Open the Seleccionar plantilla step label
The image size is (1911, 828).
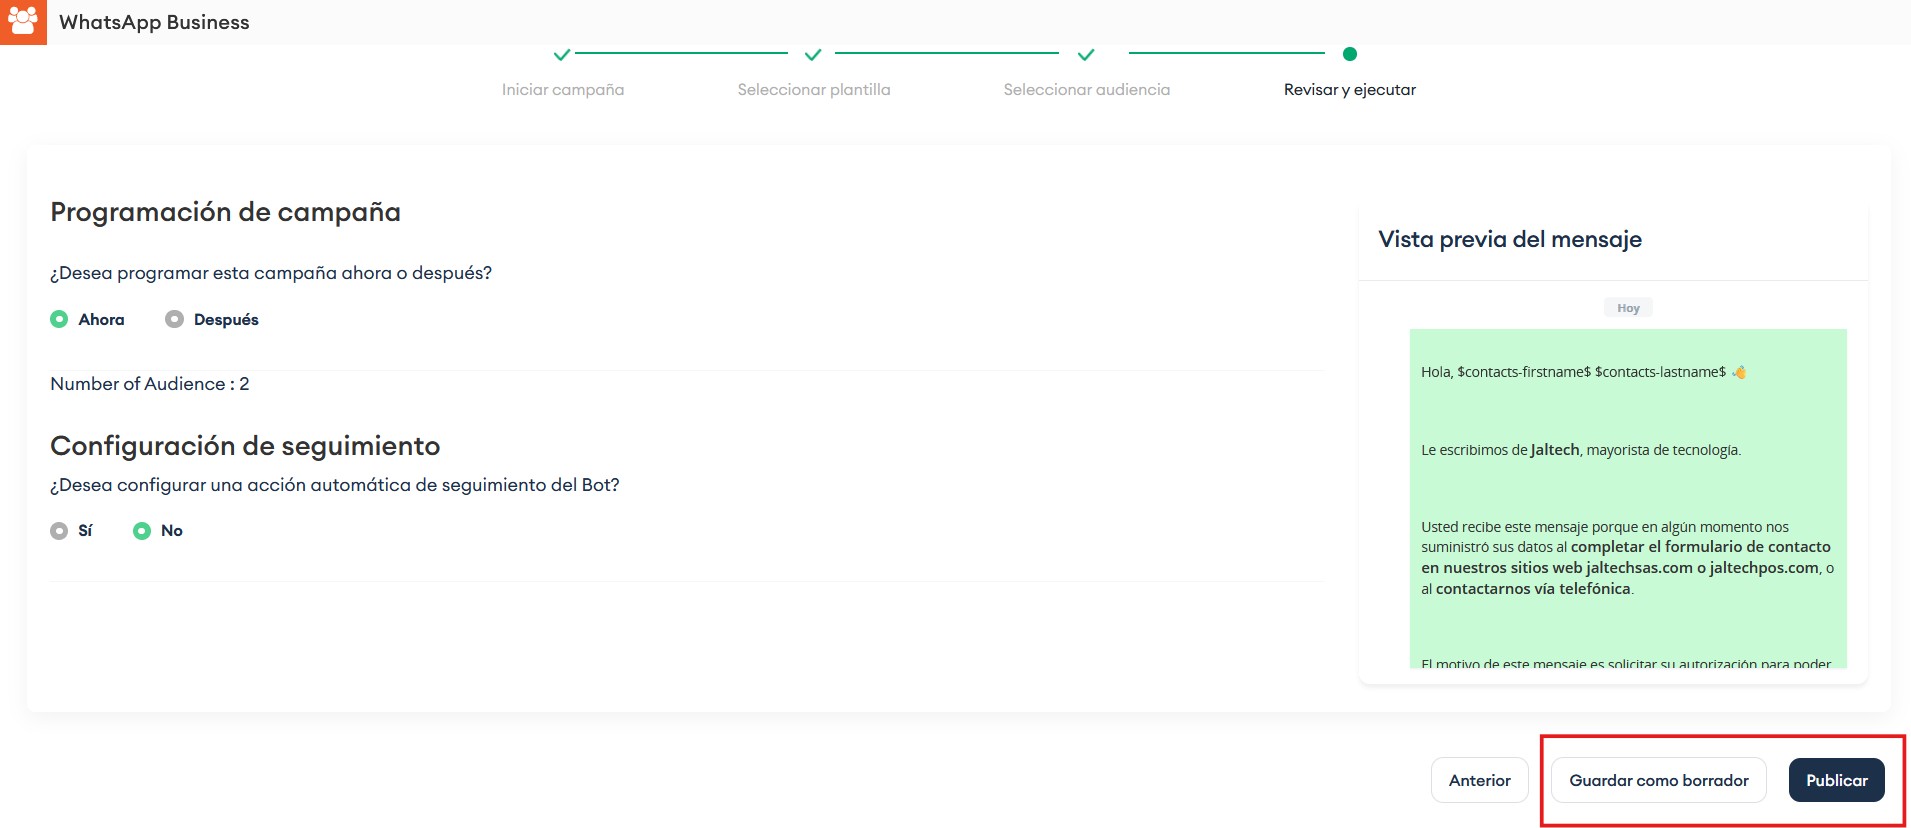pyautogui.click(x=813, y=90)
